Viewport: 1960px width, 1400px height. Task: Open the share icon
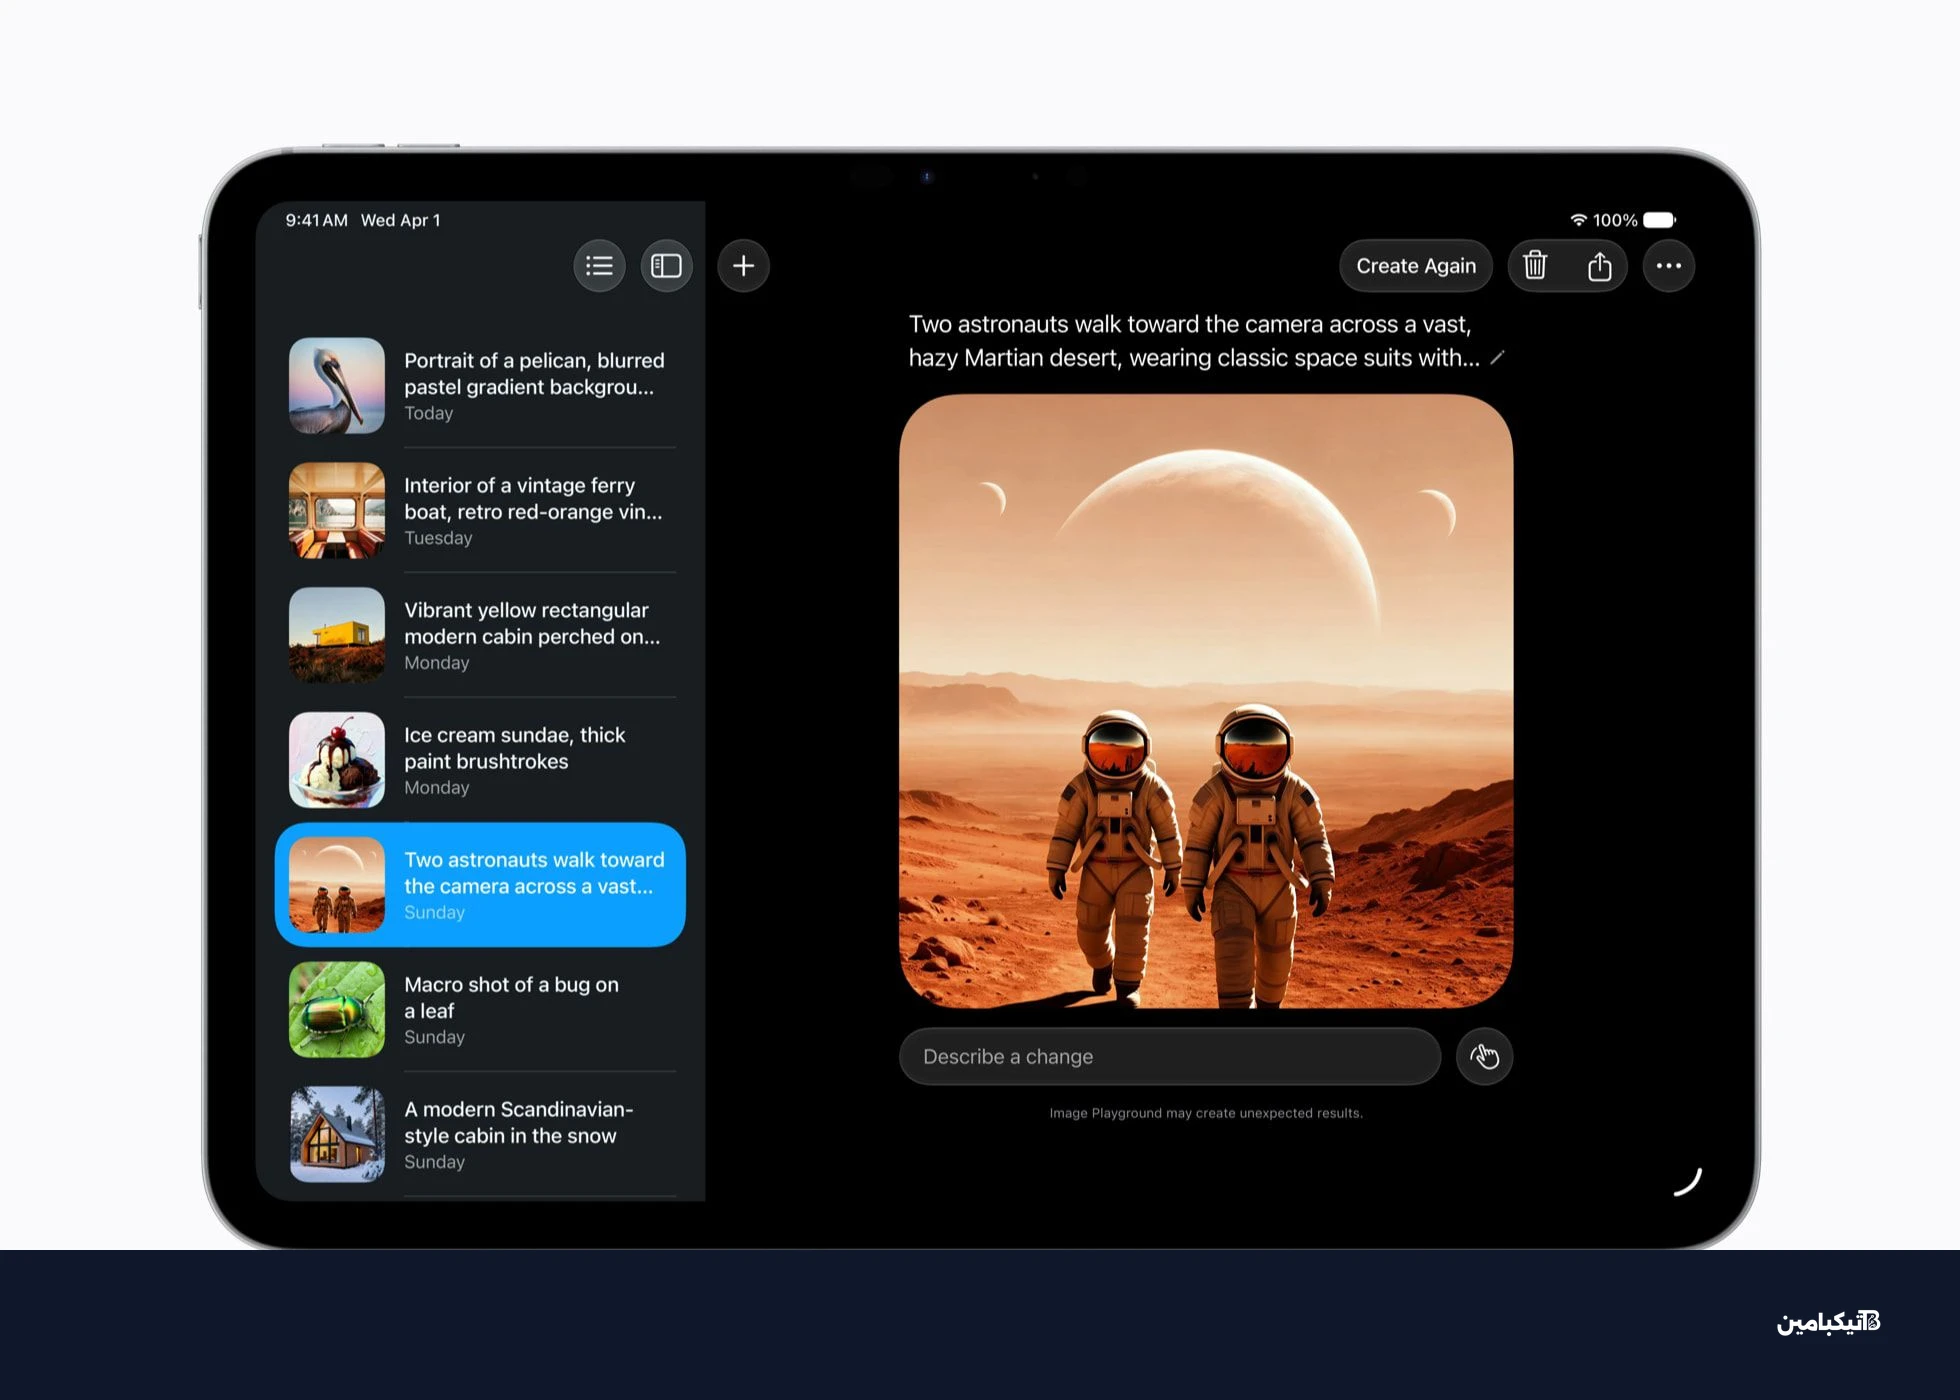point(1599,266)
